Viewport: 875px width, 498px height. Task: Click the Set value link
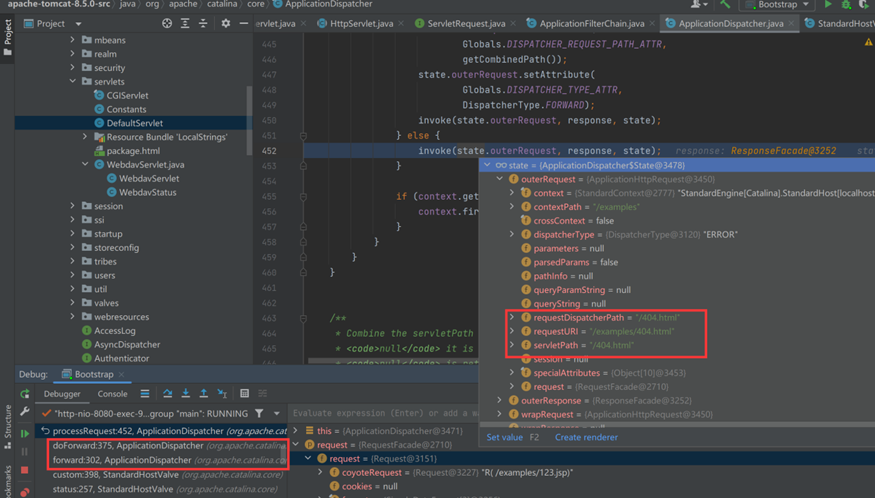(504, 437)
